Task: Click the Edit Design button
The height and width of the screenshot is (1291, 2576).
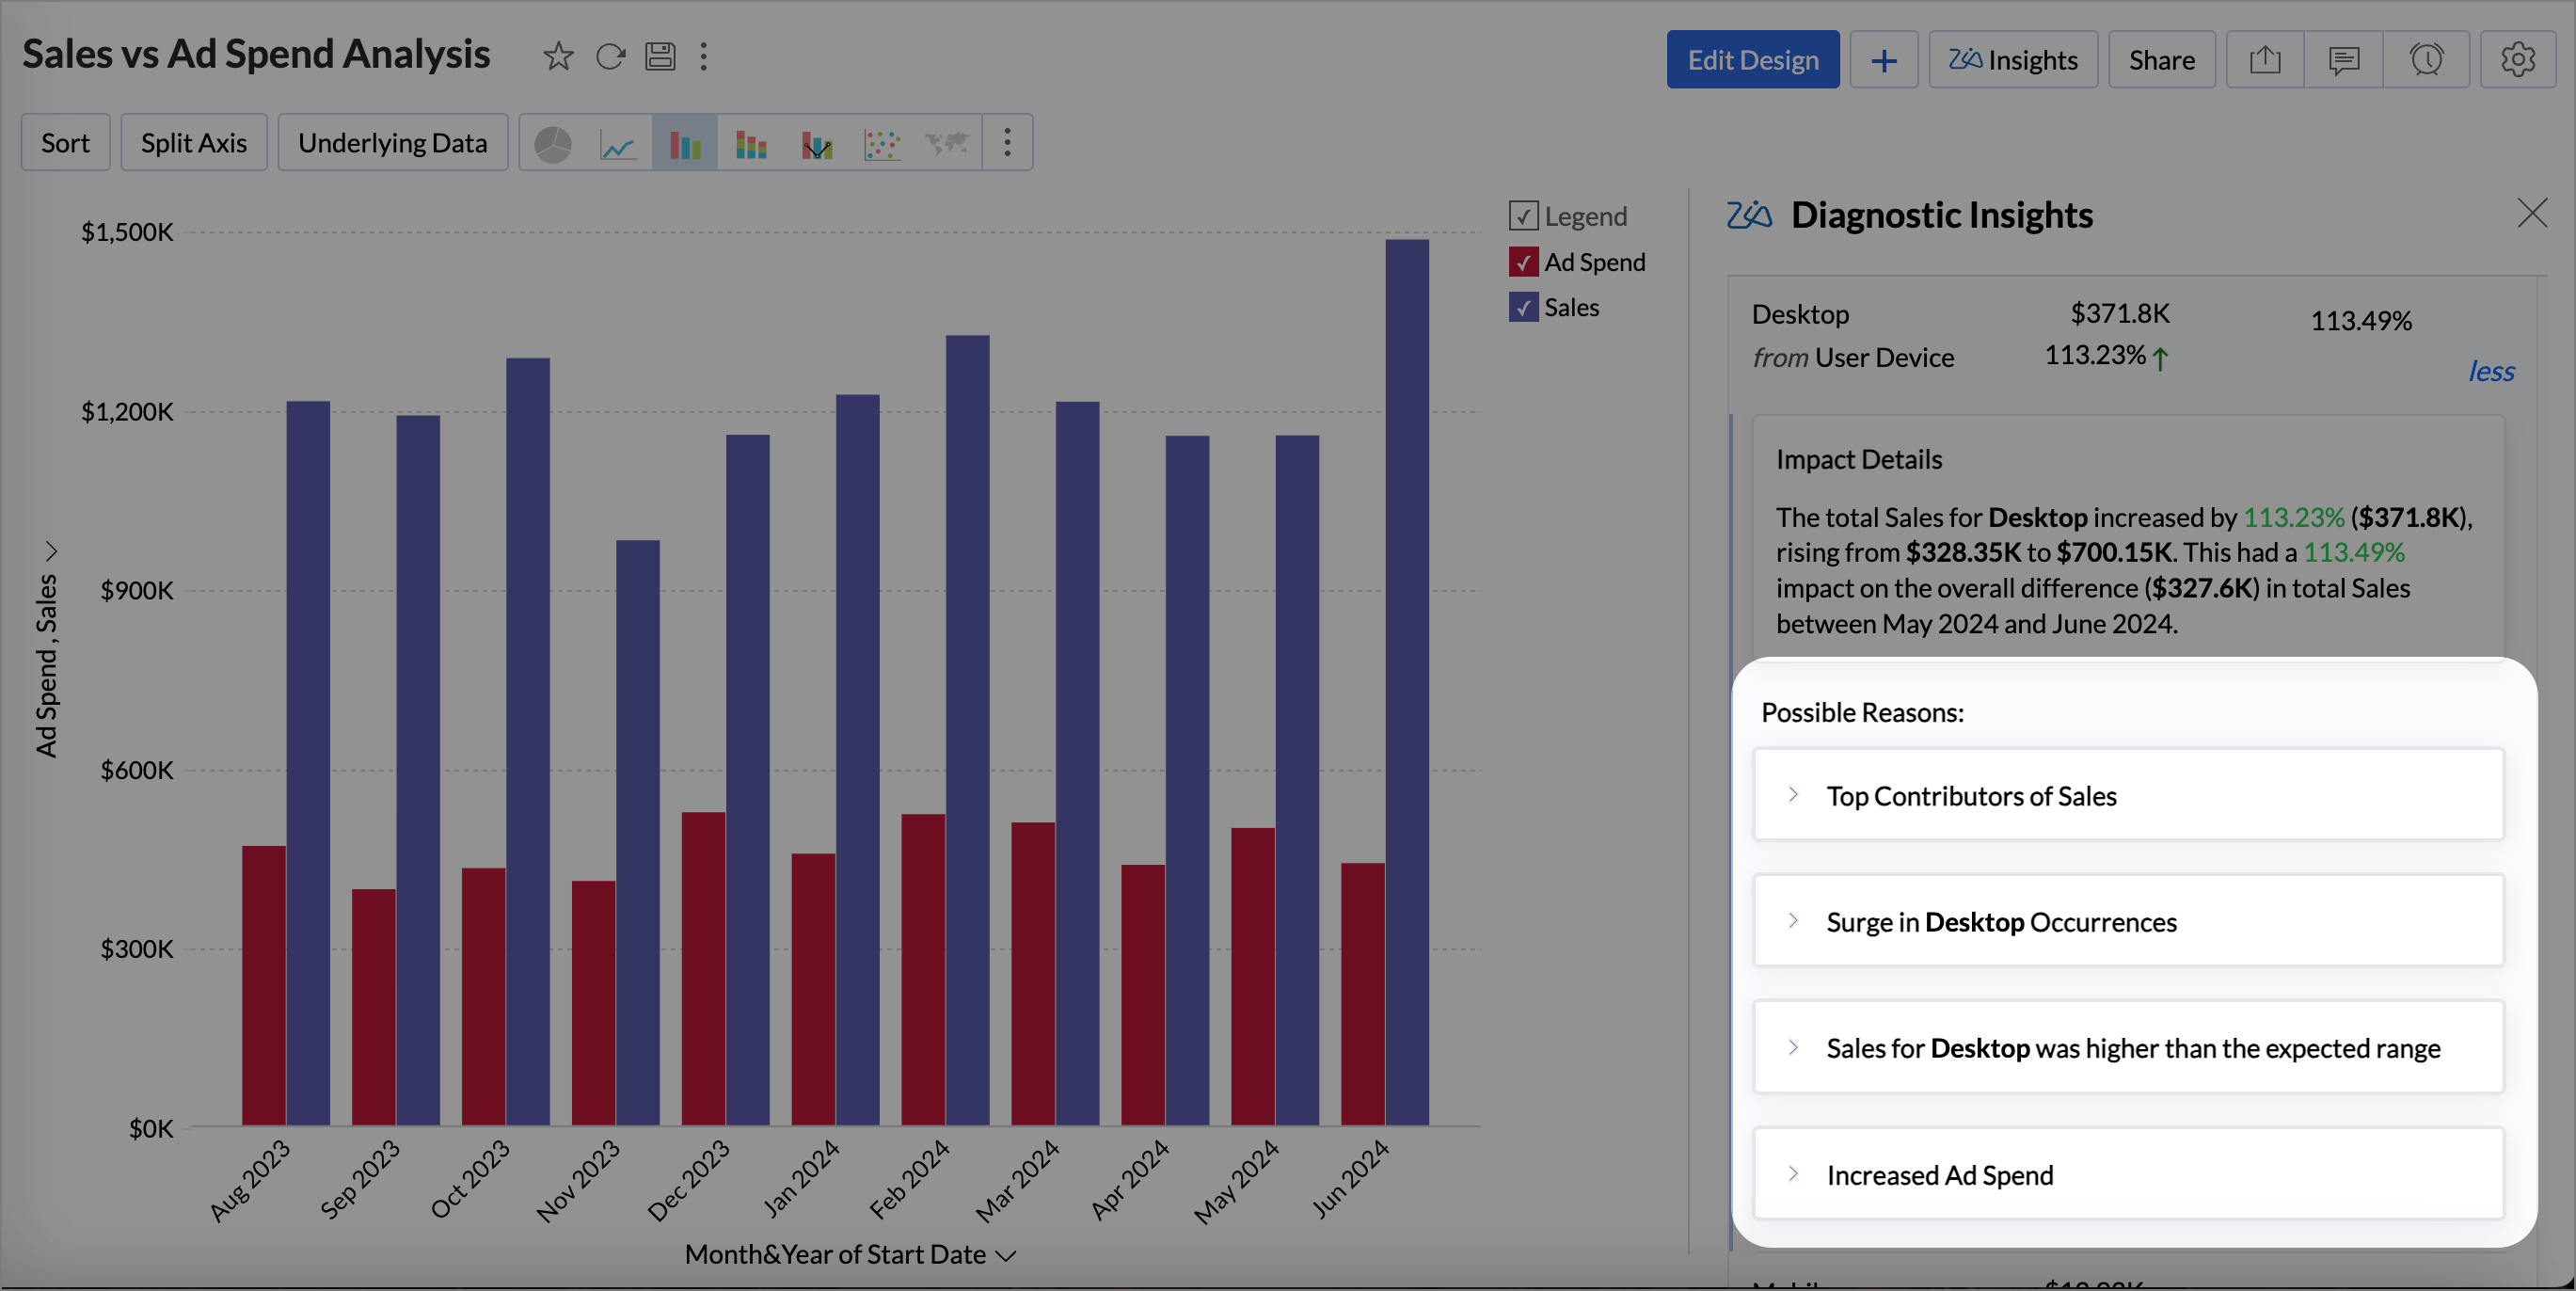Action: 1752,60
